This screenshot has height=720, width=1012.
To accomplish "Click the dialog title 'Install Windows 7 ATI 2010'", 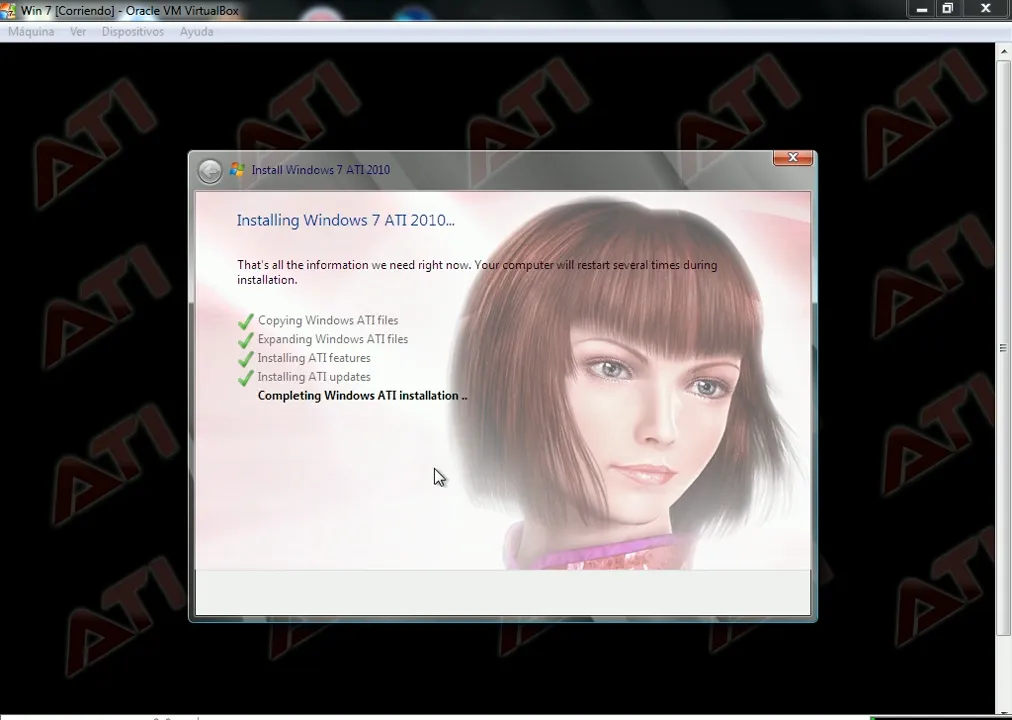I will point(320,170).
